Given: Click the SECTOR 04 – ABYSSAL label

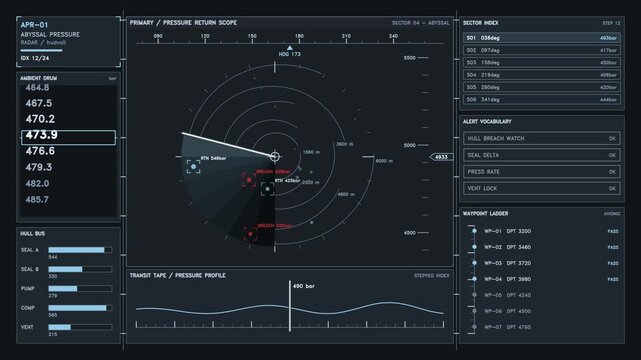Looking at the screenshot, I should (421, 23).
